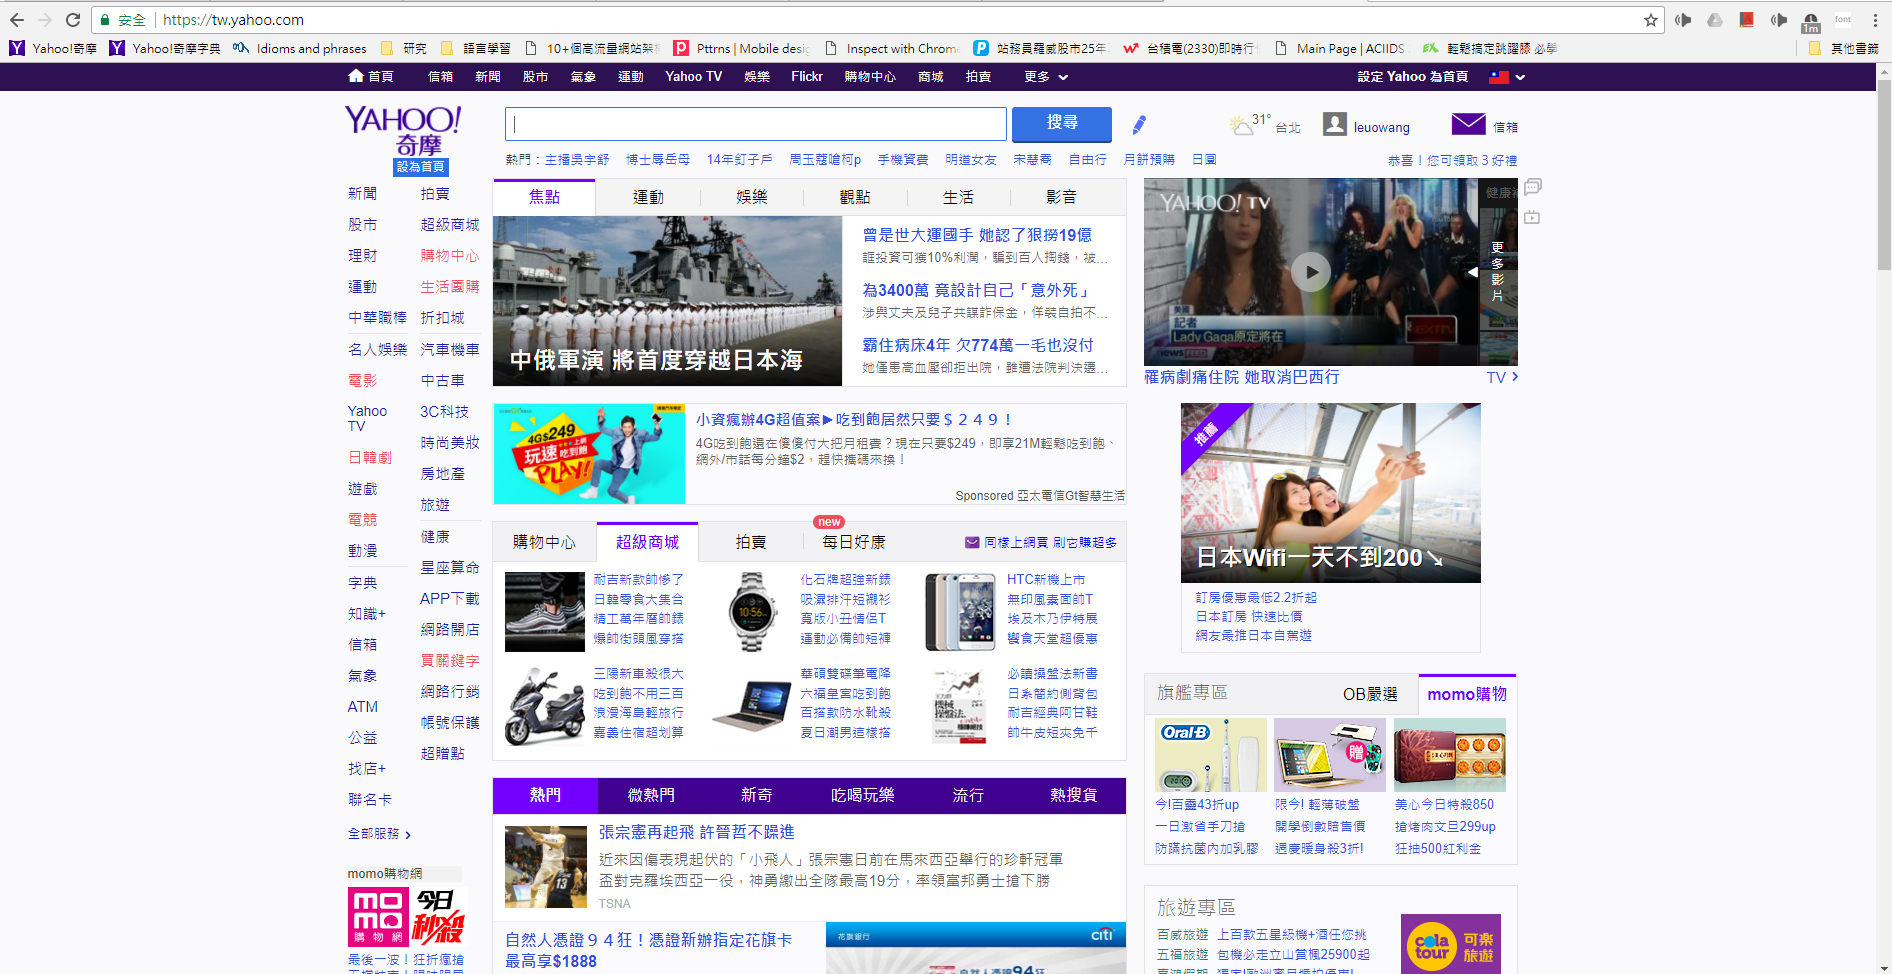Click the 搜尋 search button
The height and width of the screenshot is (974, 1892).
point(1062,124)
